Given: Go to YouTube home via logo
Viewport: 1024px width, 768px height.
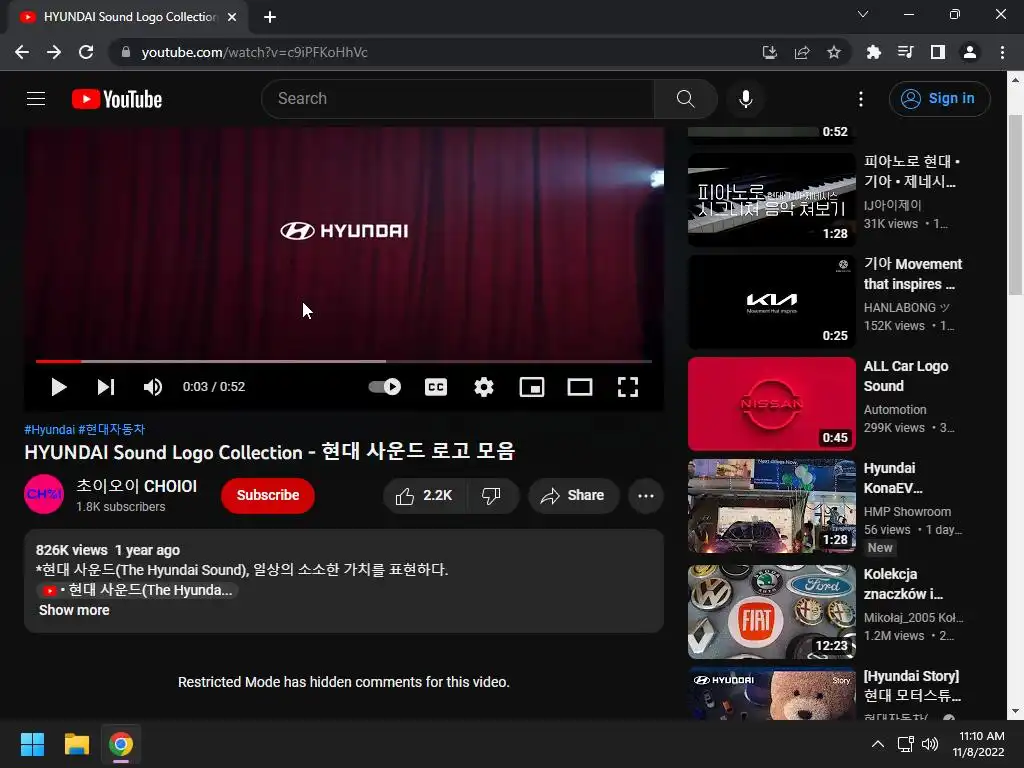Looking at the screenshot, I should coord(117,99).
